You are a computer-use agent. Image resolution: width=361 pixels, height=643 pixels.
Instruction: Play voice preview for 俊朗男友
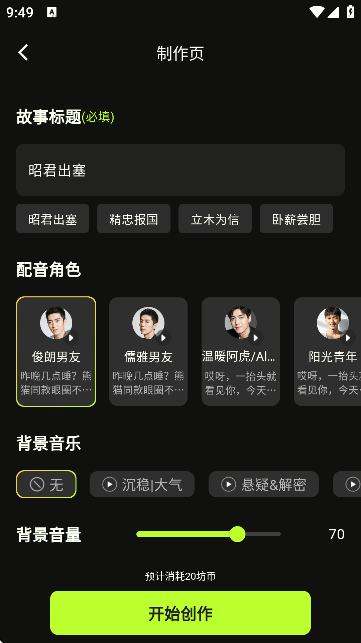71,338
